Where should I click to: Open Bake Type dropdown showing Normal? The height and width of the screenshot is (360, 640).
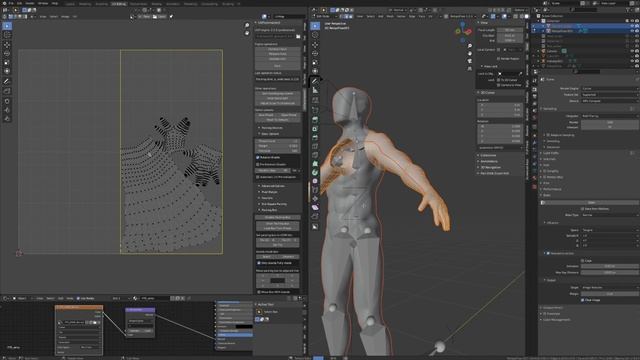point(610,215)
